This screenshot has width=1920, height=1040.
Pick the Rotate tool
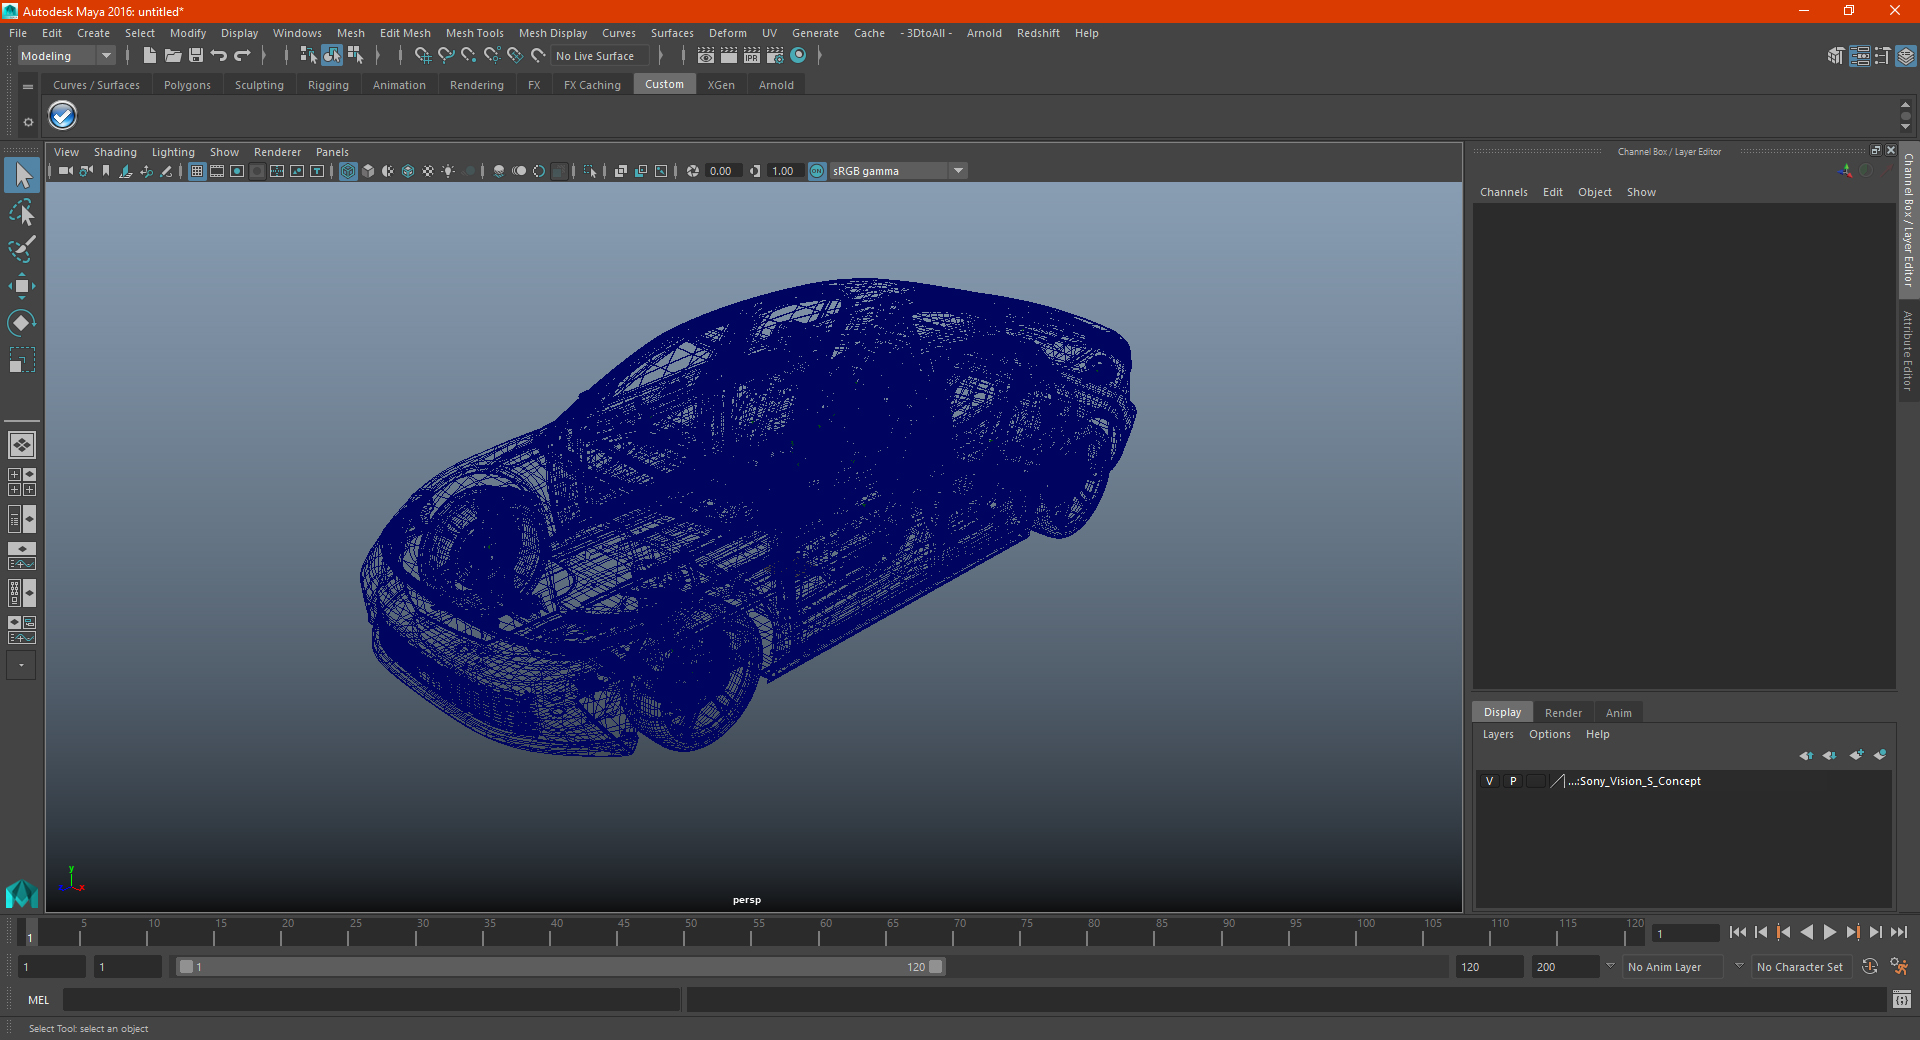click(22, 322)
